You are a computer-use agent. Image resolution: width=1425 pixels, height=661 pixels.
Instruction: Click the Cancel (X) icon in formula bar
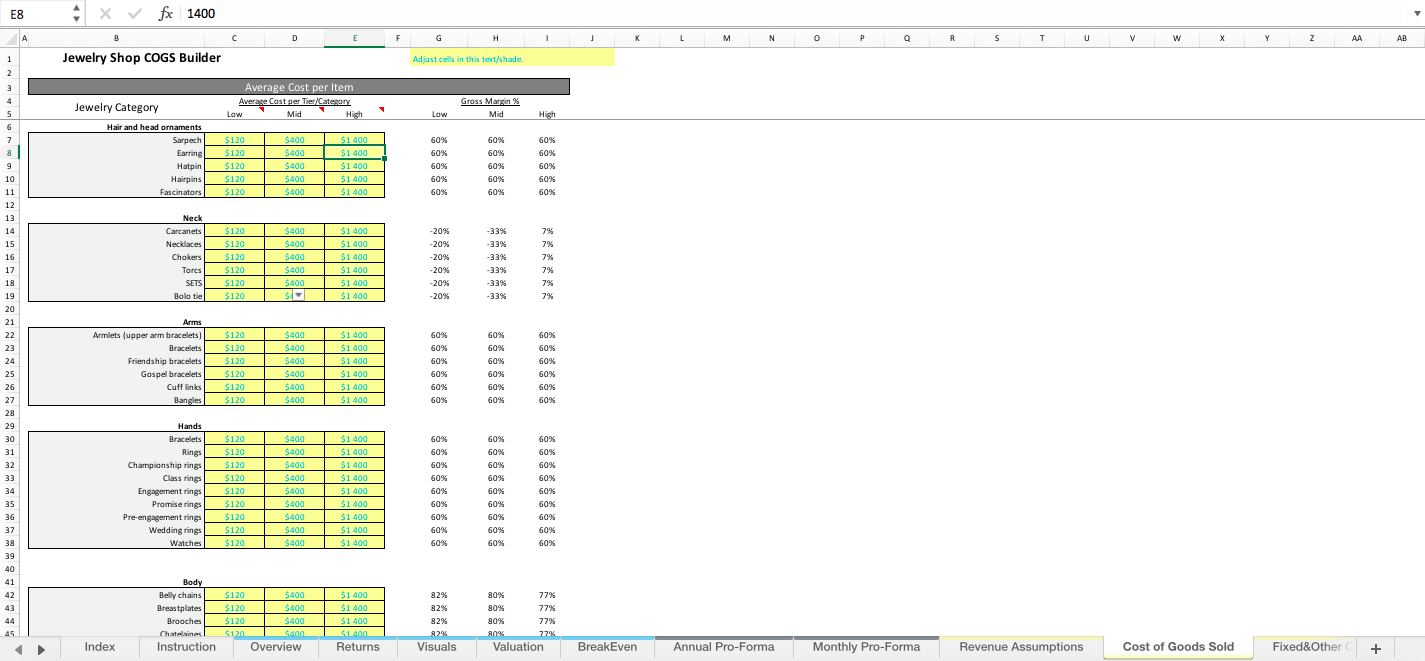(106, 13)
